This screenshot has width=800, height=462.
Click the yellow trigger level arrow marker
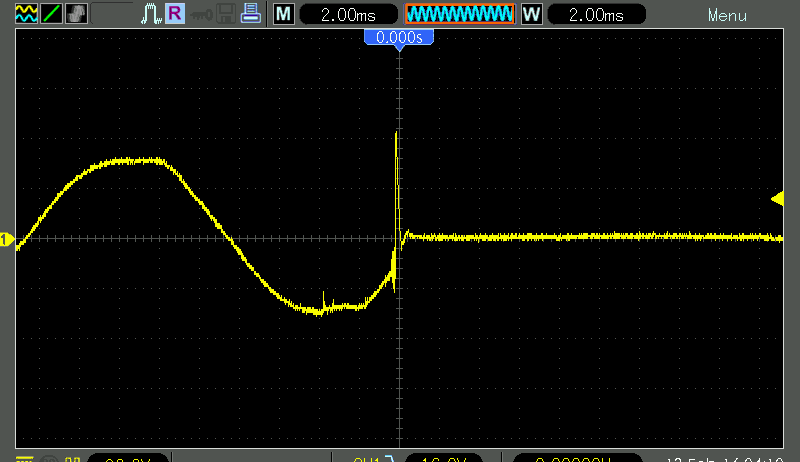[777, 199]
